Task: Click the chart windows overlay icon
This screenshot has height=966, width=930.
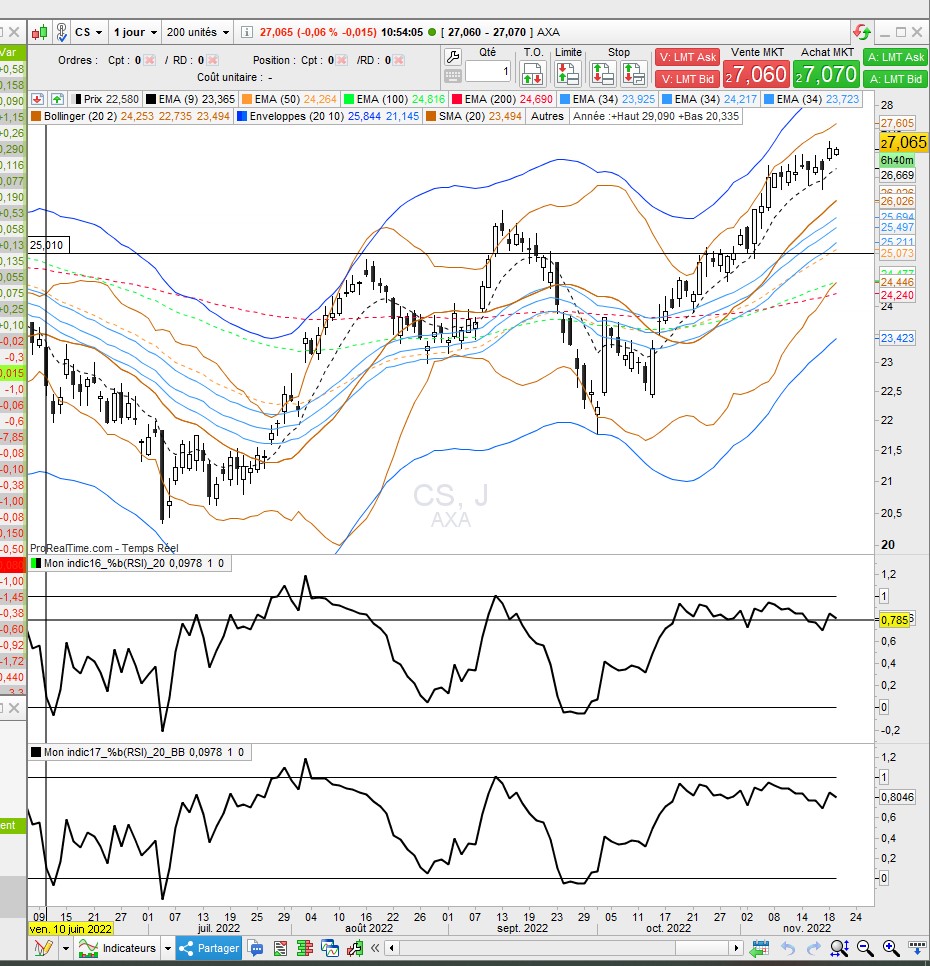Action: point(330,948)
